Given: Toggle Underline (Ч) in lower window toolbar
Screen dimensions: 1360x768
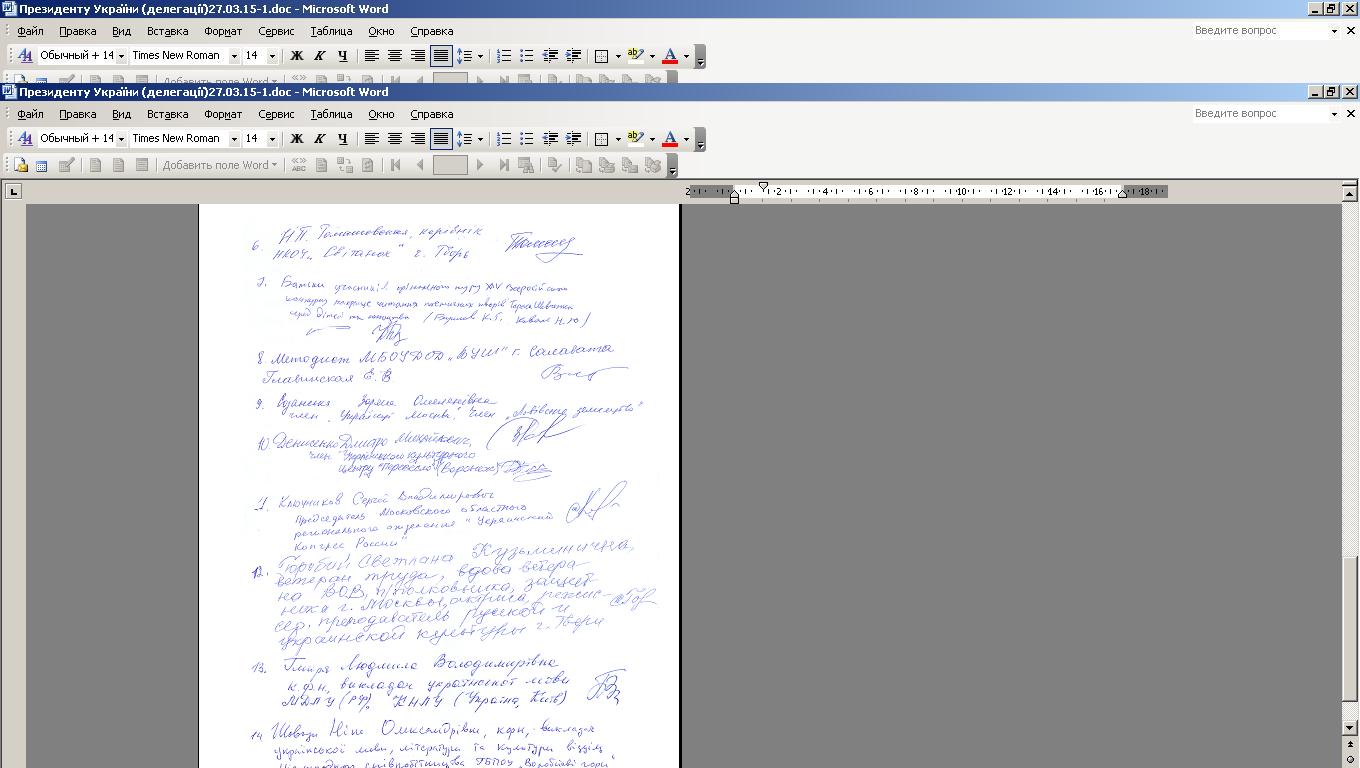Looking at the screenshot, I should pos(342,139).
